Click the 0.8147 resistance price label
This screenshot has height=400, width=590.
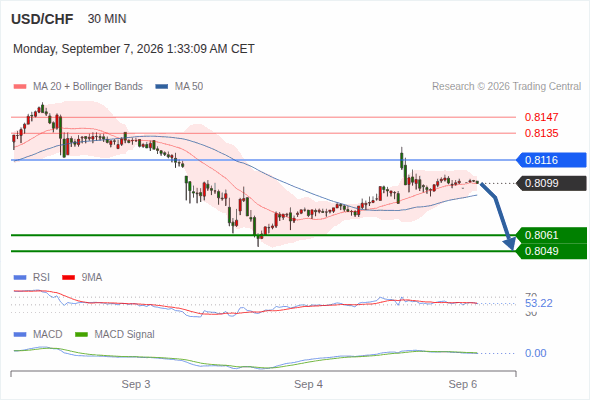(541, 117)
